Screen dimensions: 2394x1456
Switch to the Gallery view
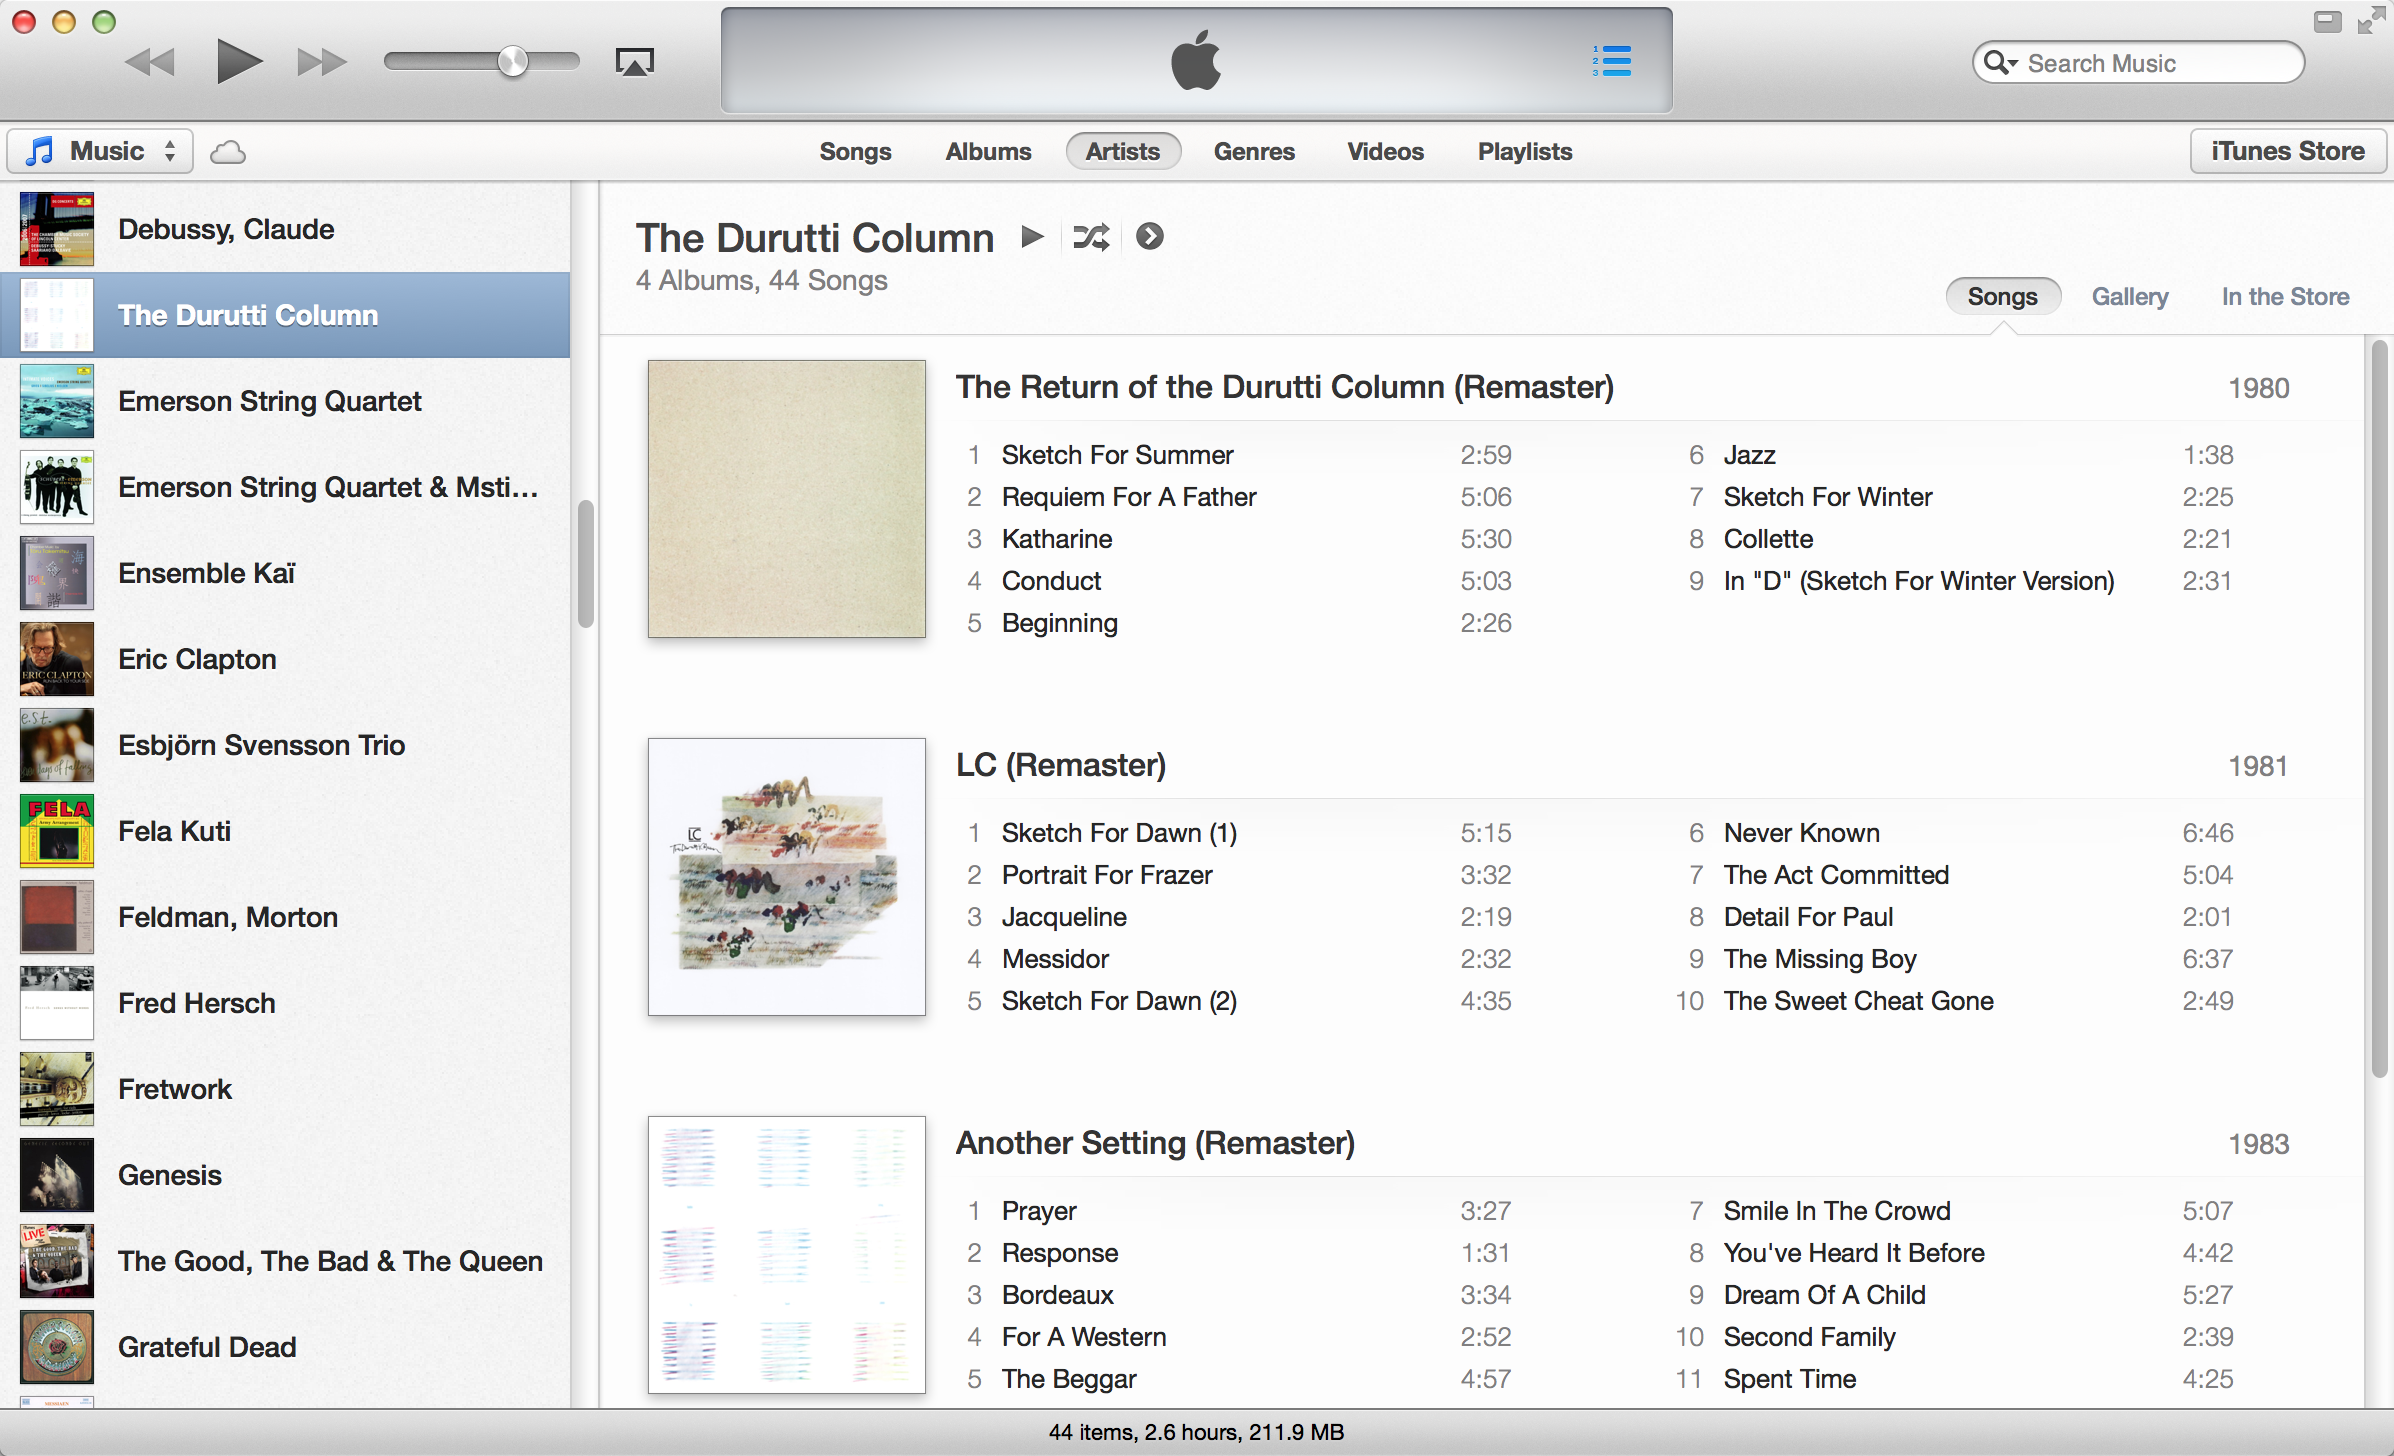pos(2130,297)
